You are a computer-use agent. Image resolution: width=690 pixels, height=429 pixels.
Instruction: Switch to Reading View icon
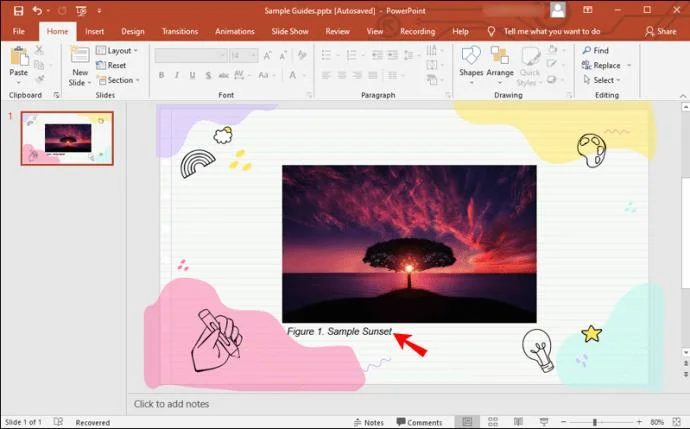tap(518, 422)
